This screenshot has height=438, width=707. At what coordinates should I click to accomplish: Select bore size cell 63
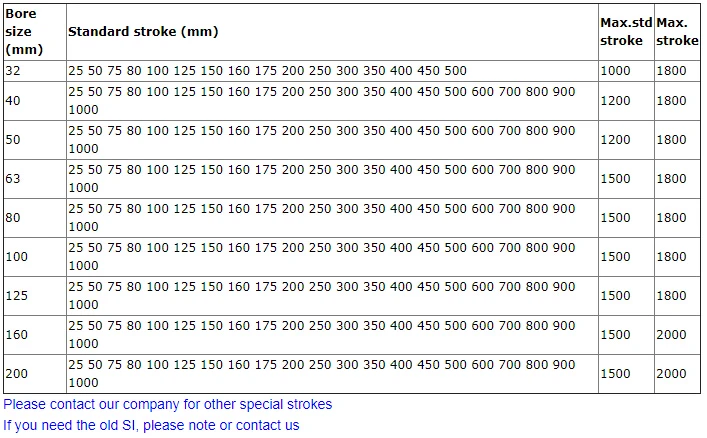click(x=35, y=179)
